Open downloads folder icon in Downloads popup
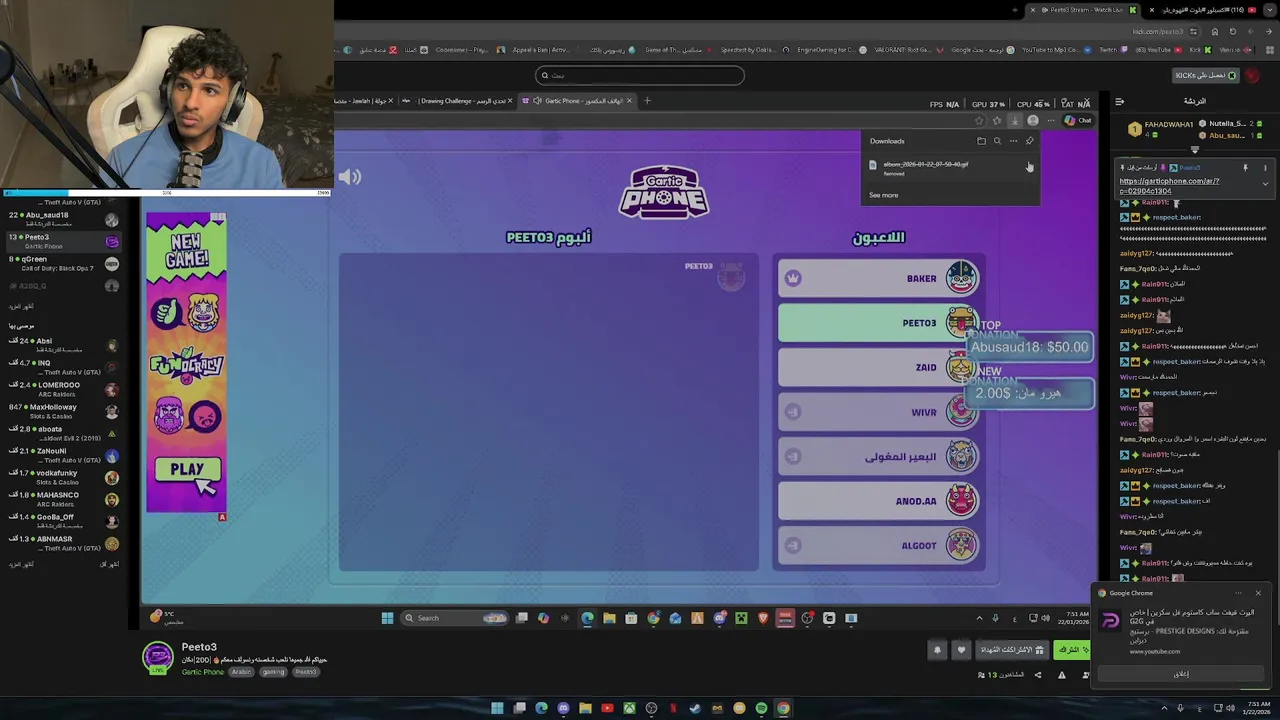Screen dimensions: 1280x720 click(x=981, y=141)
